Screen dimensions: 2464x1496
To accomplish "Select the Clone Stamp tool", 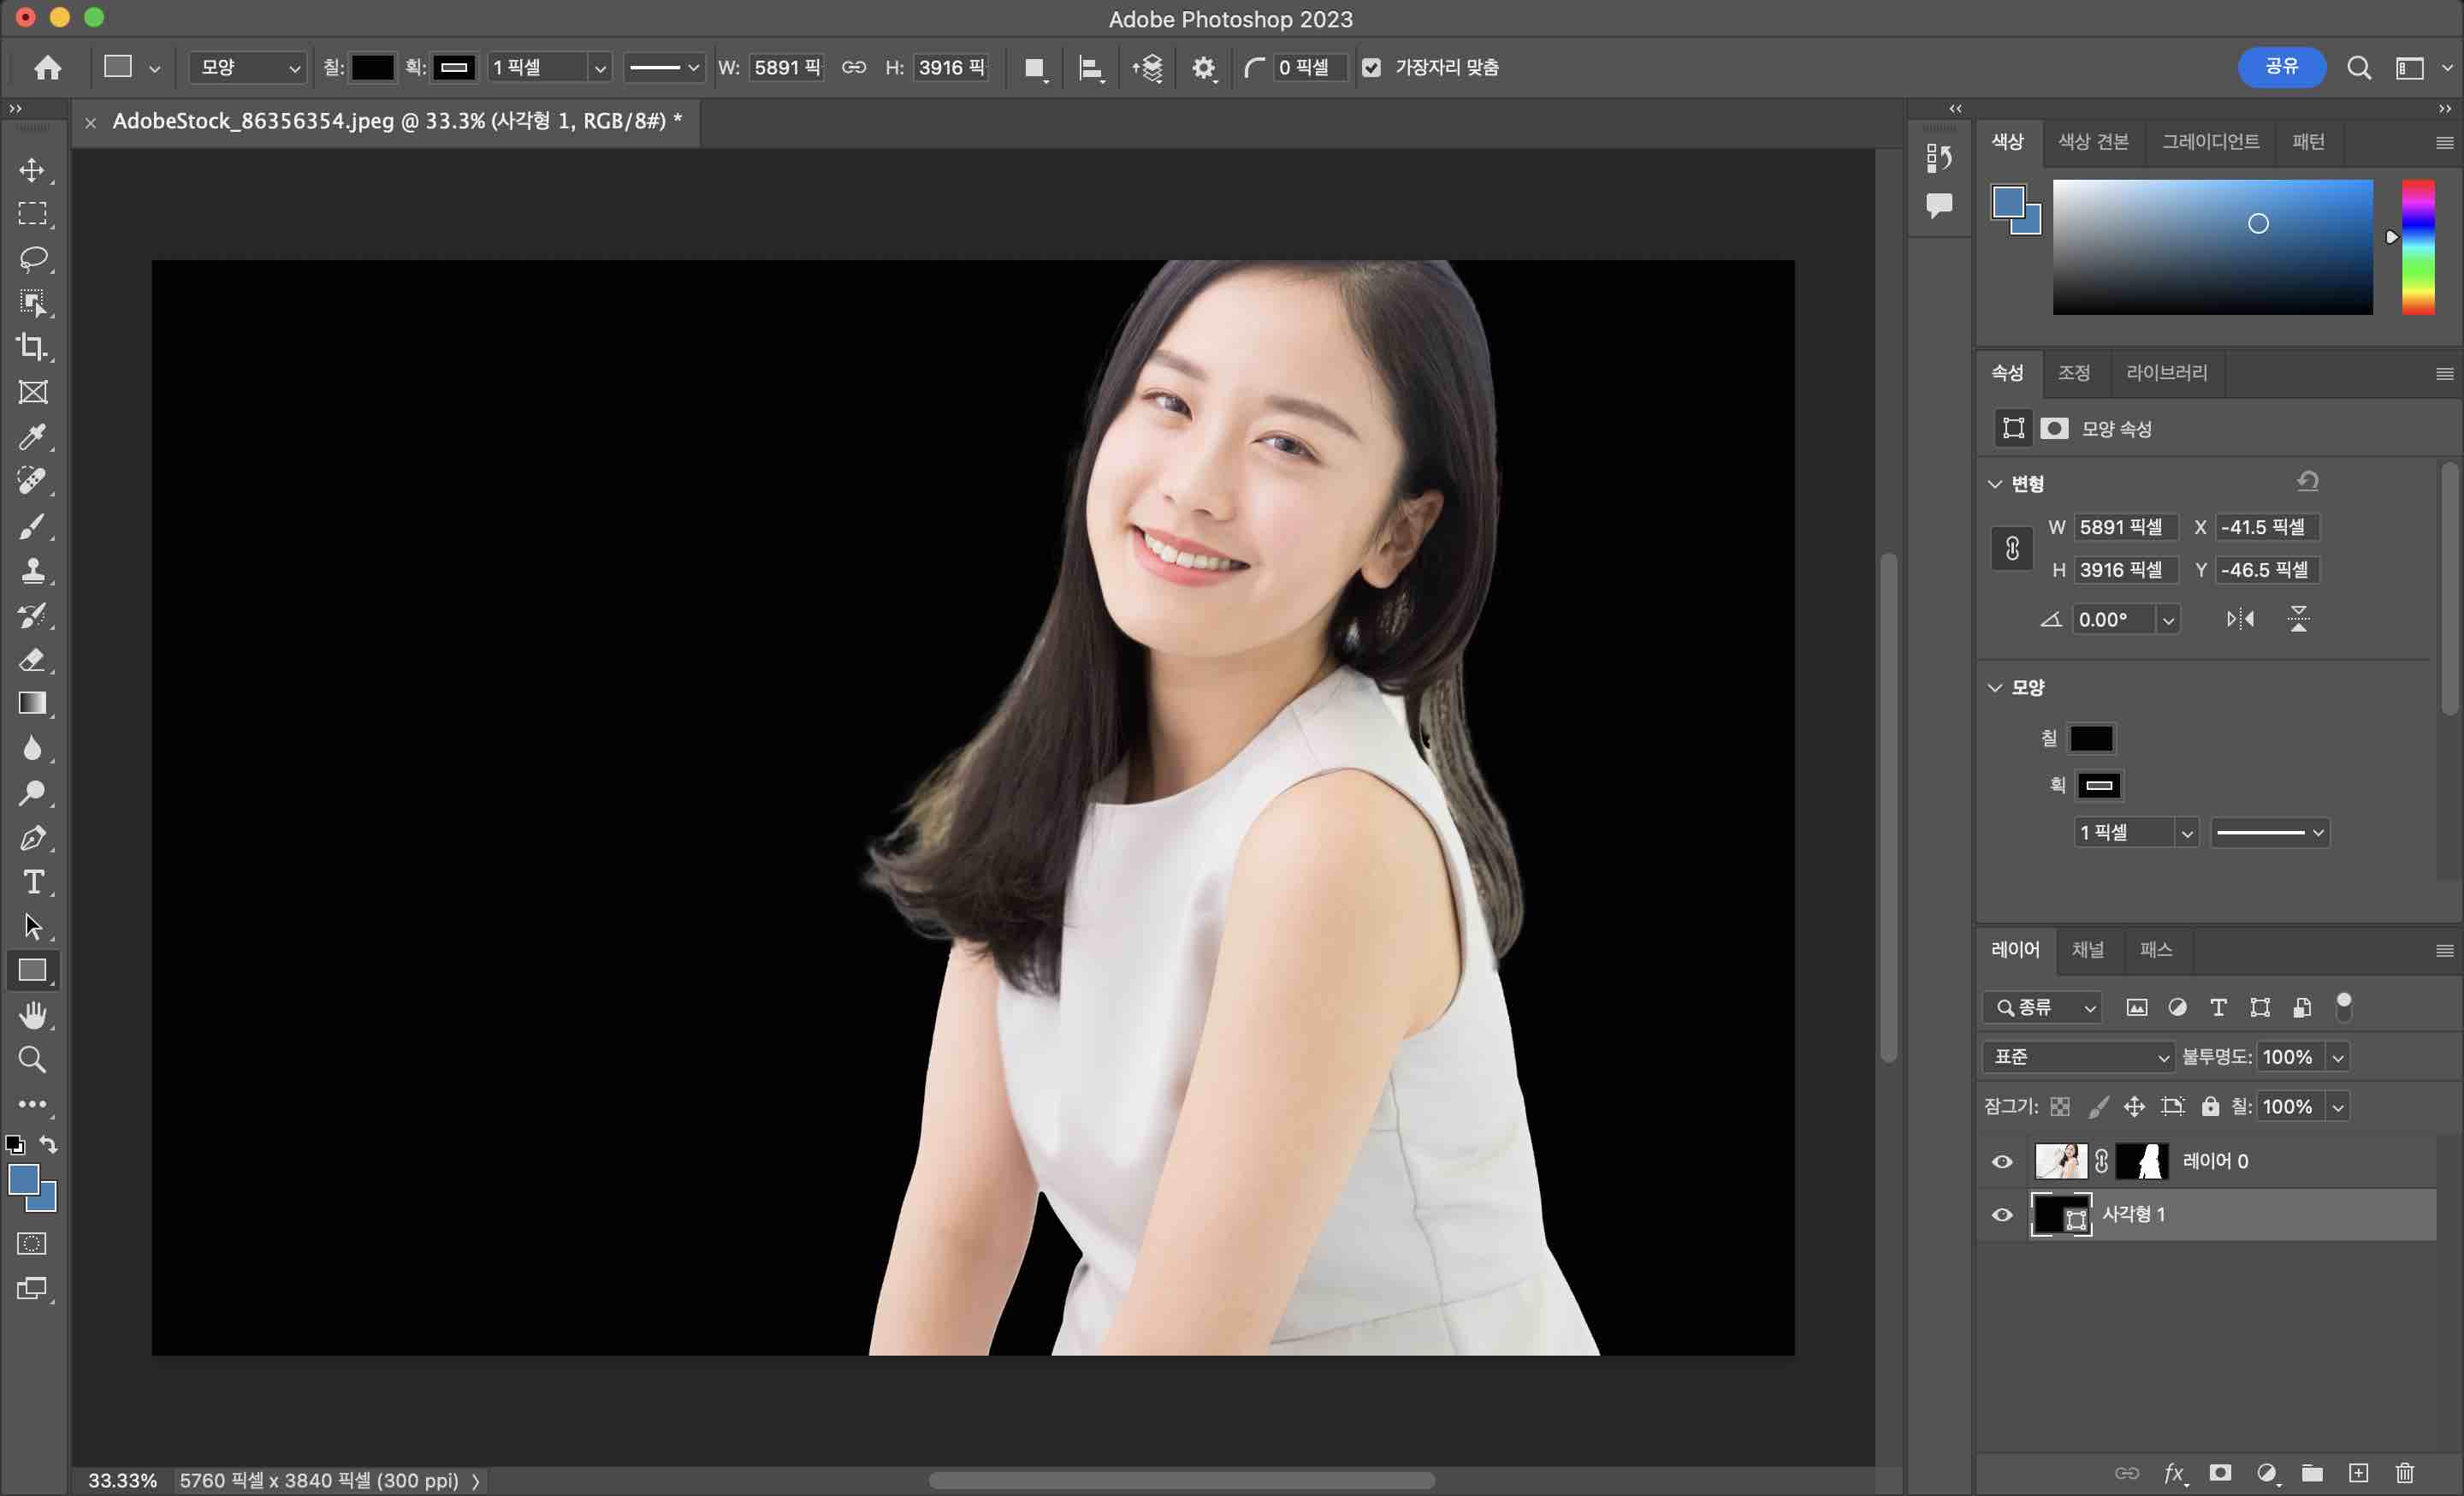I will [x=32, y=570].
